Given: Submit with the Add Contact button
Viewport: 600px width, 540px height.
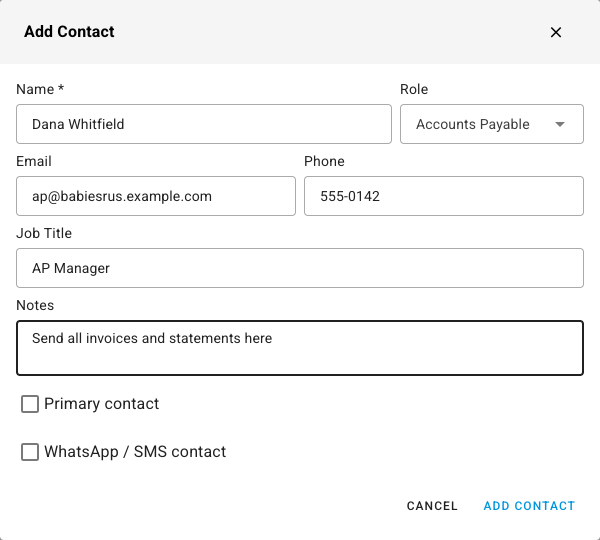Looking at the screenshot, I should coord(529,506).
